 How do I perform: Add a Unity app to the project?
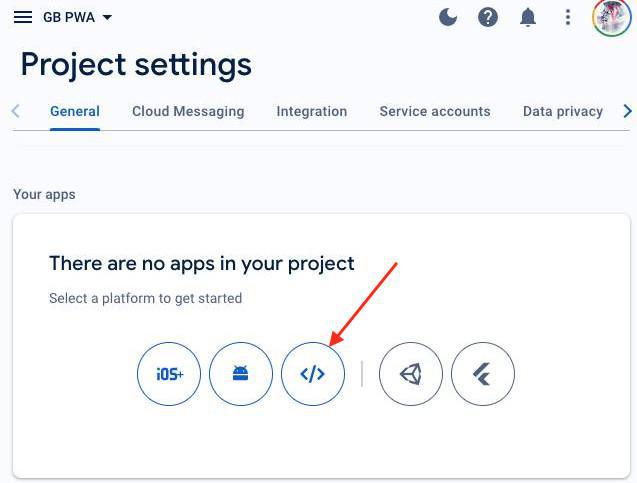(411, 374)
